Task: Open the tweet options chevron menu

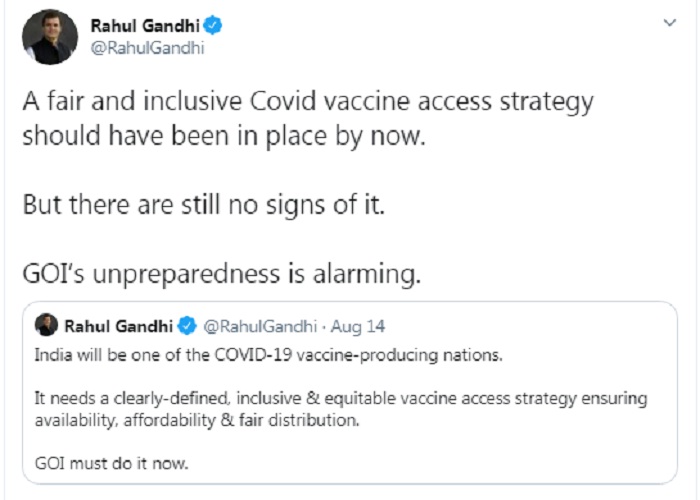Action: tap(669, 22)
